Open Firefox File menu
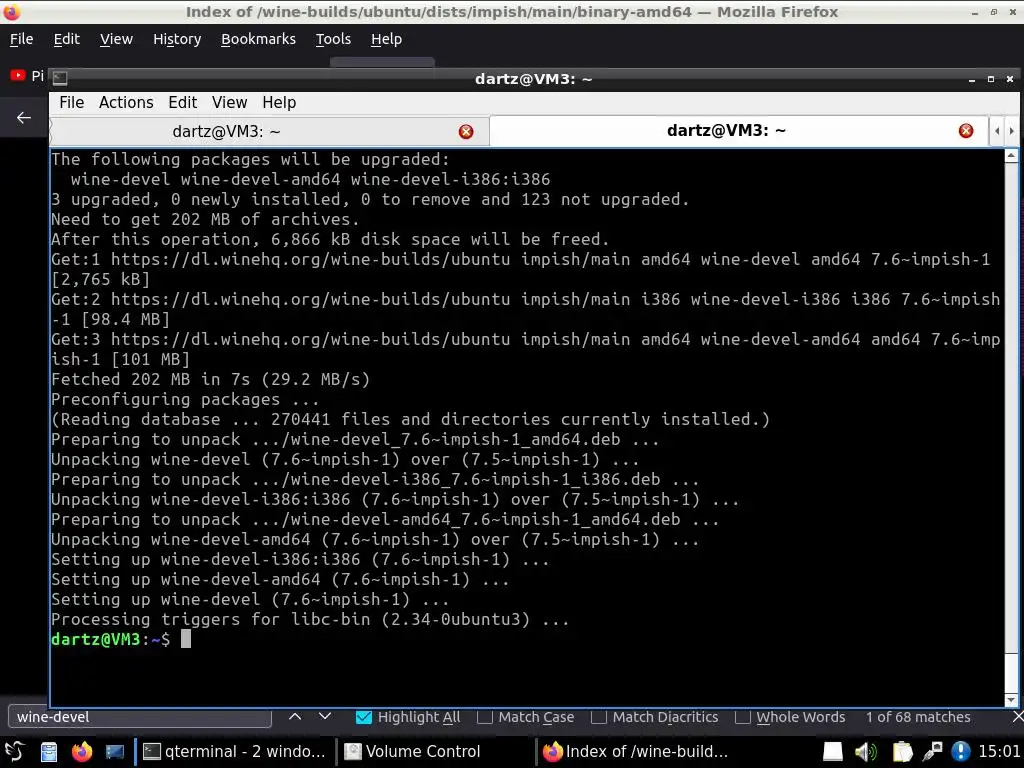Viewport: 1024px width, 768px height. [x=22, y=39]
